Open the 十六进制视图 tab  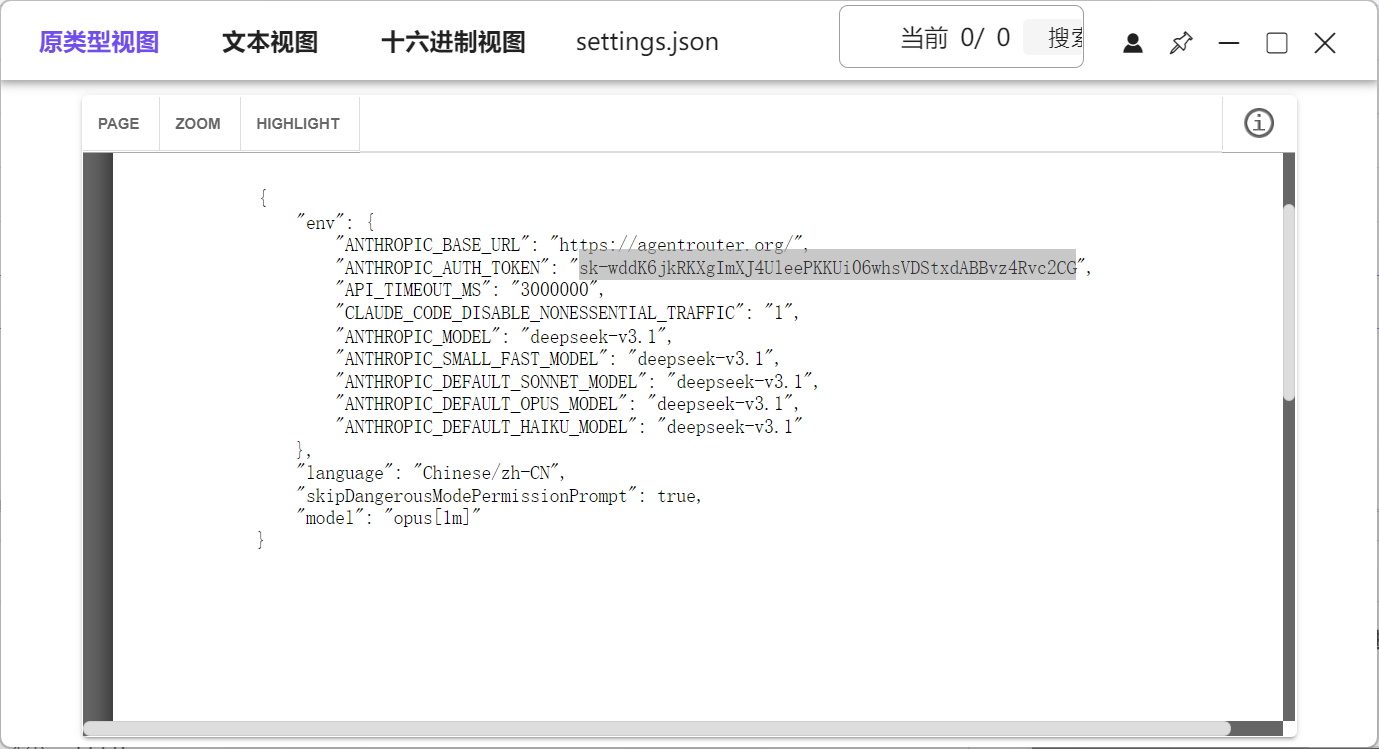pos(453,42)
